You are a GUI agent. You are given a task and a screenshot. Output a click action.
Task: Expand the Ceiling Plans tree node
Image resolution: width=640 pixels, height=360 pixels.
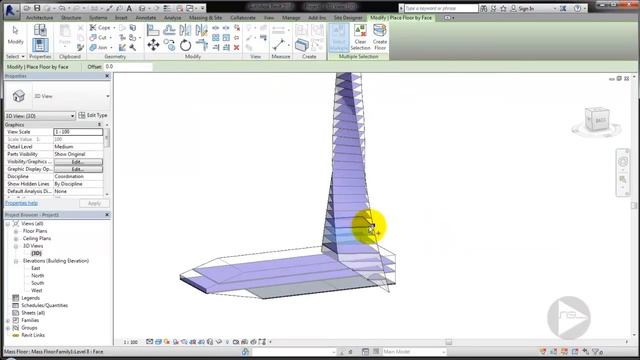[16, 238]
